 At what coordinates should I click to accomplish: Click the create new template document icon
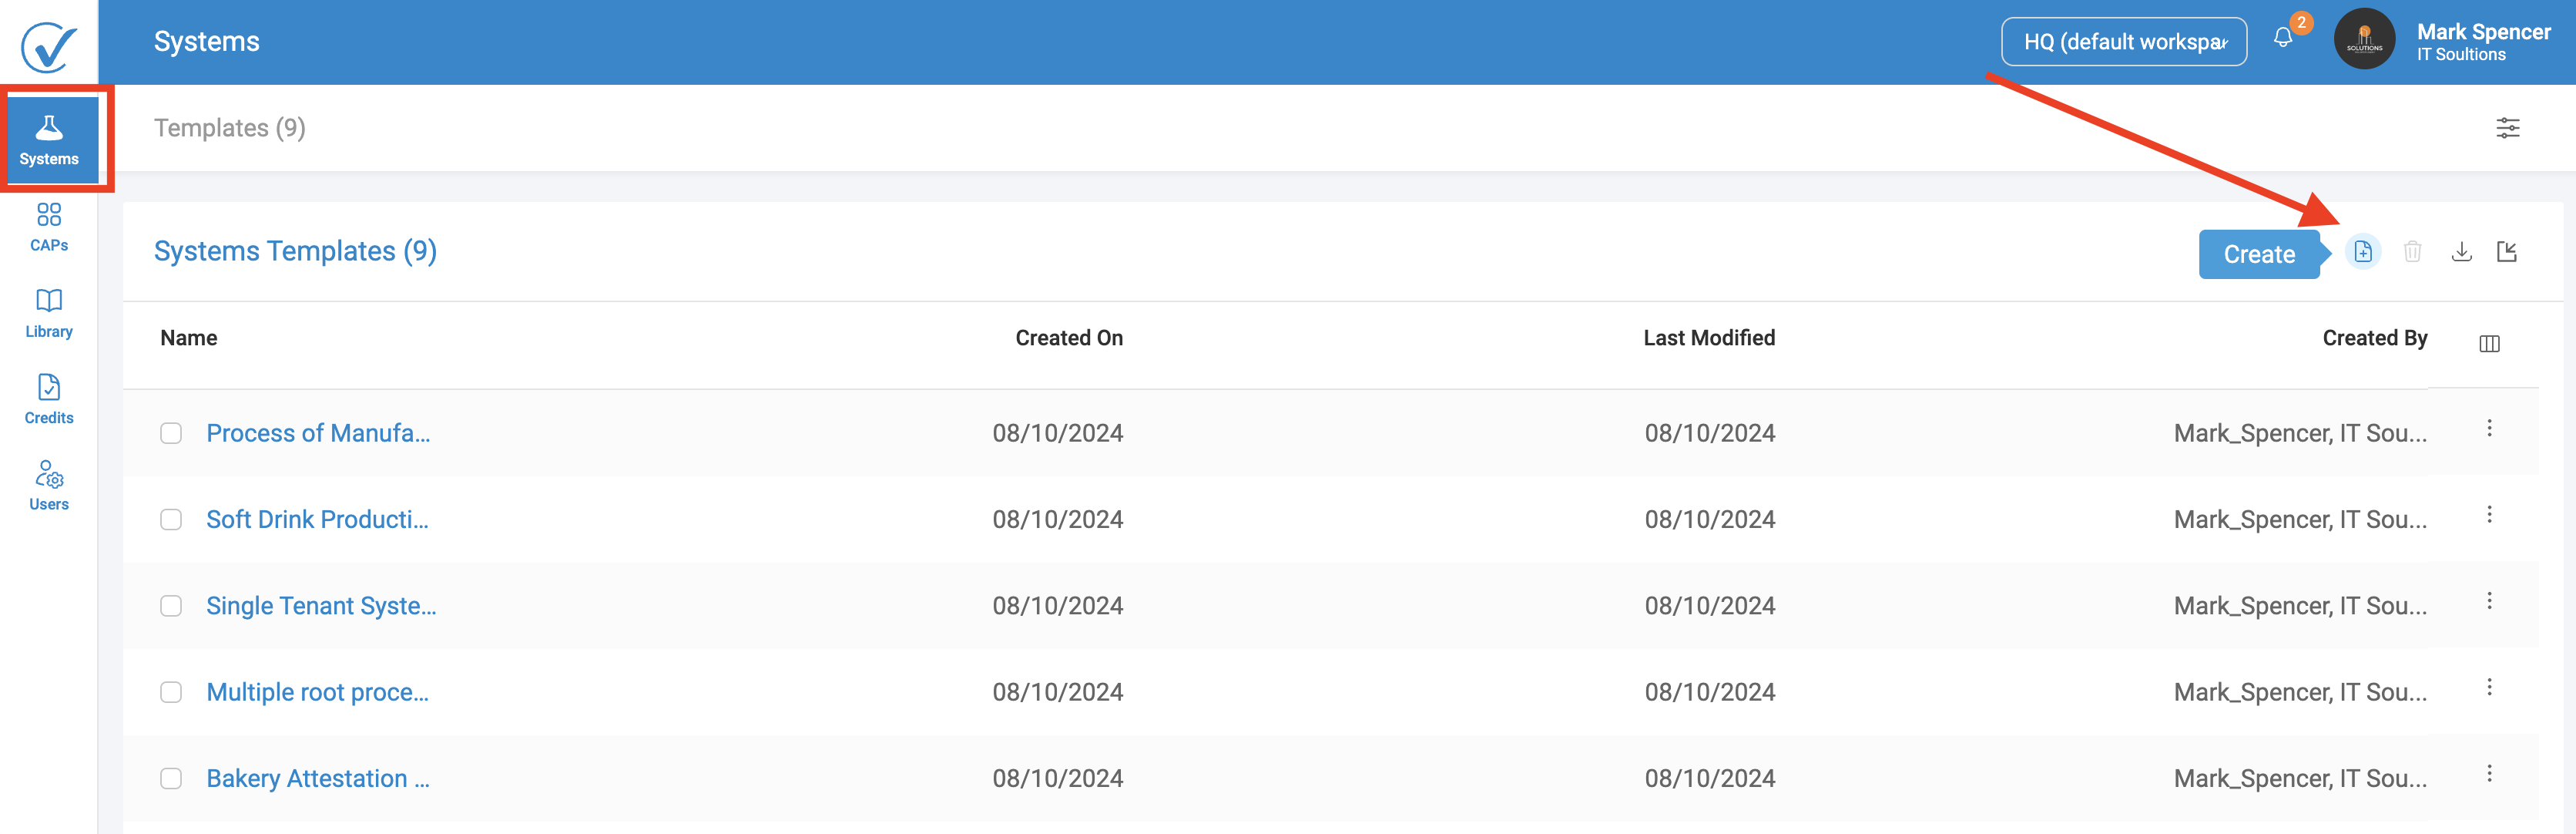coord(2363,251)
